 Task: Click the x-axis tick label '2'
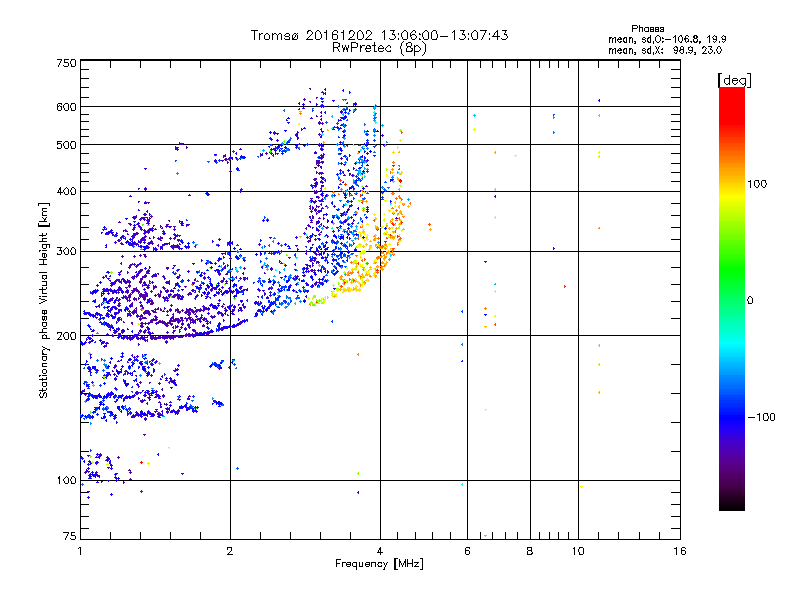pyautogui.click(x=230, y=551)
